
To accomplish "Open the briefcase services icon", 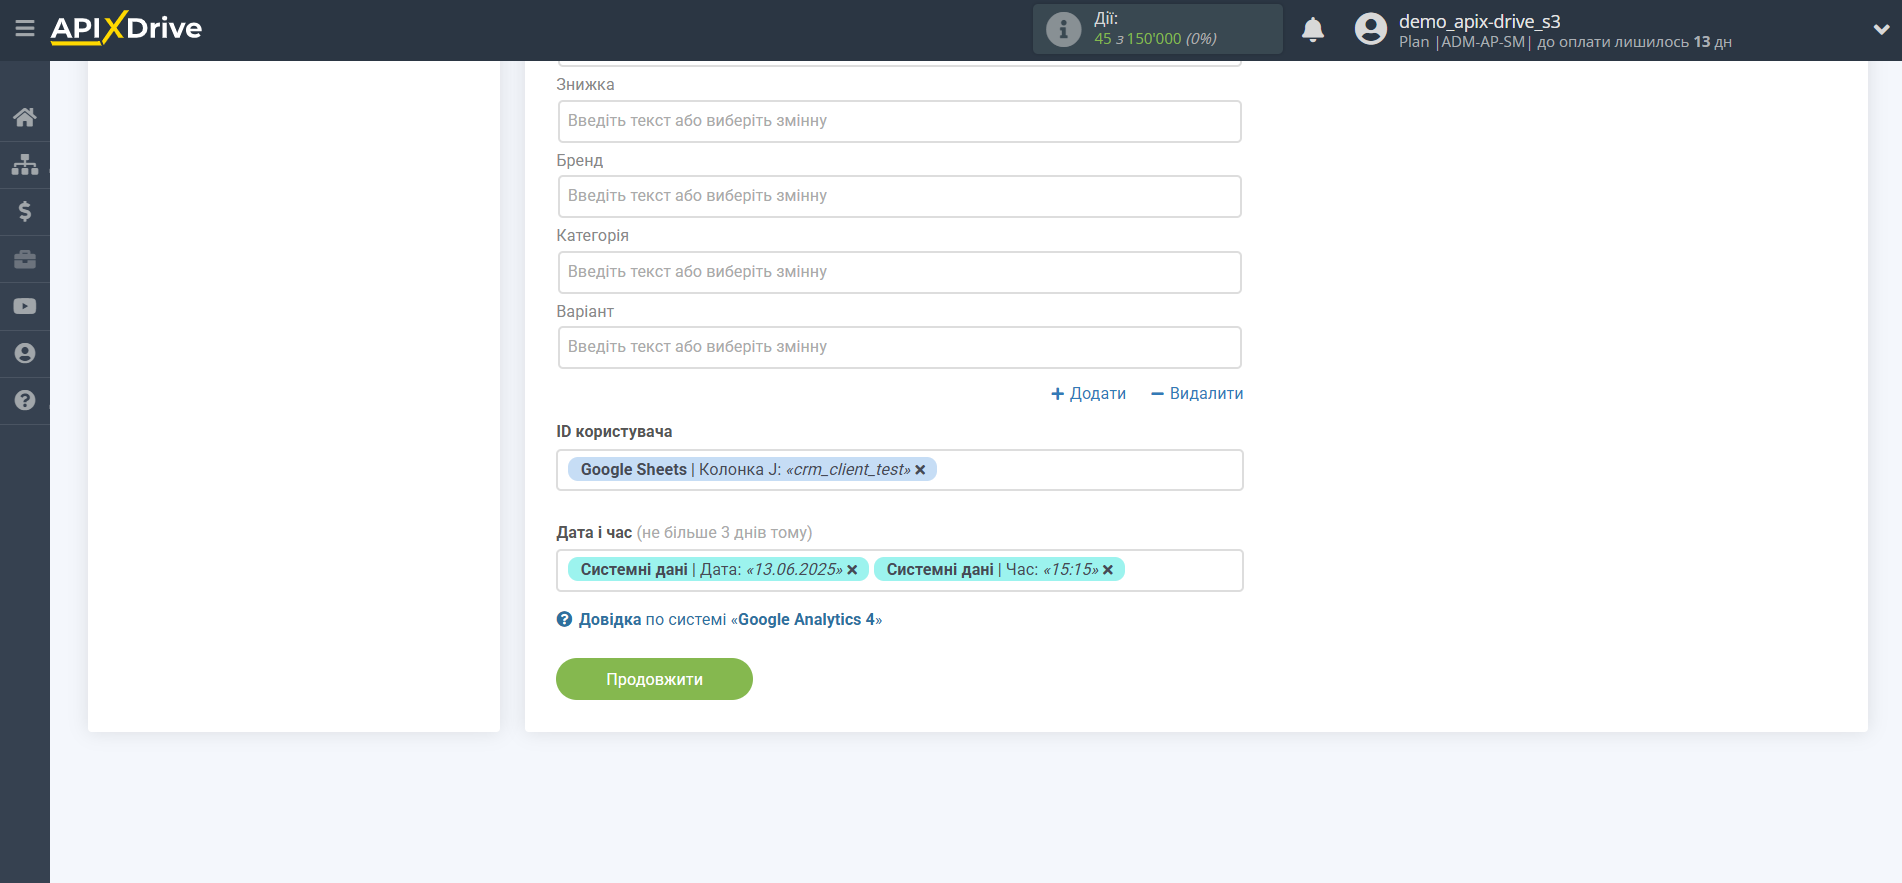I will (25, 259).
